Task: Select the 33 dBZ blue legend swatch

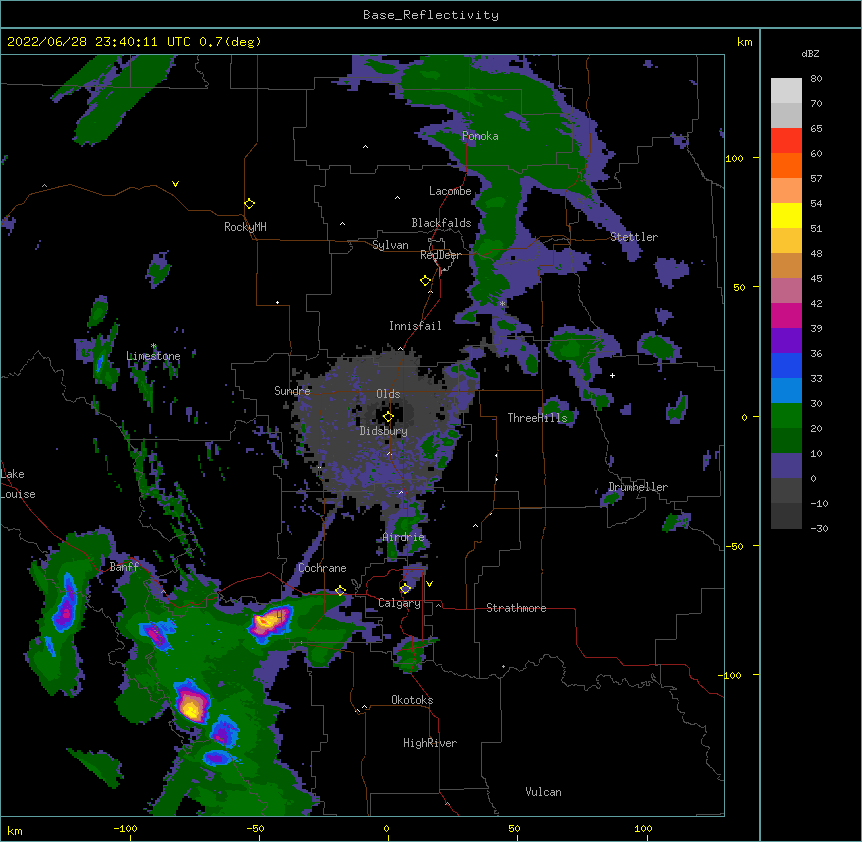Action: [x=786, y=391]
